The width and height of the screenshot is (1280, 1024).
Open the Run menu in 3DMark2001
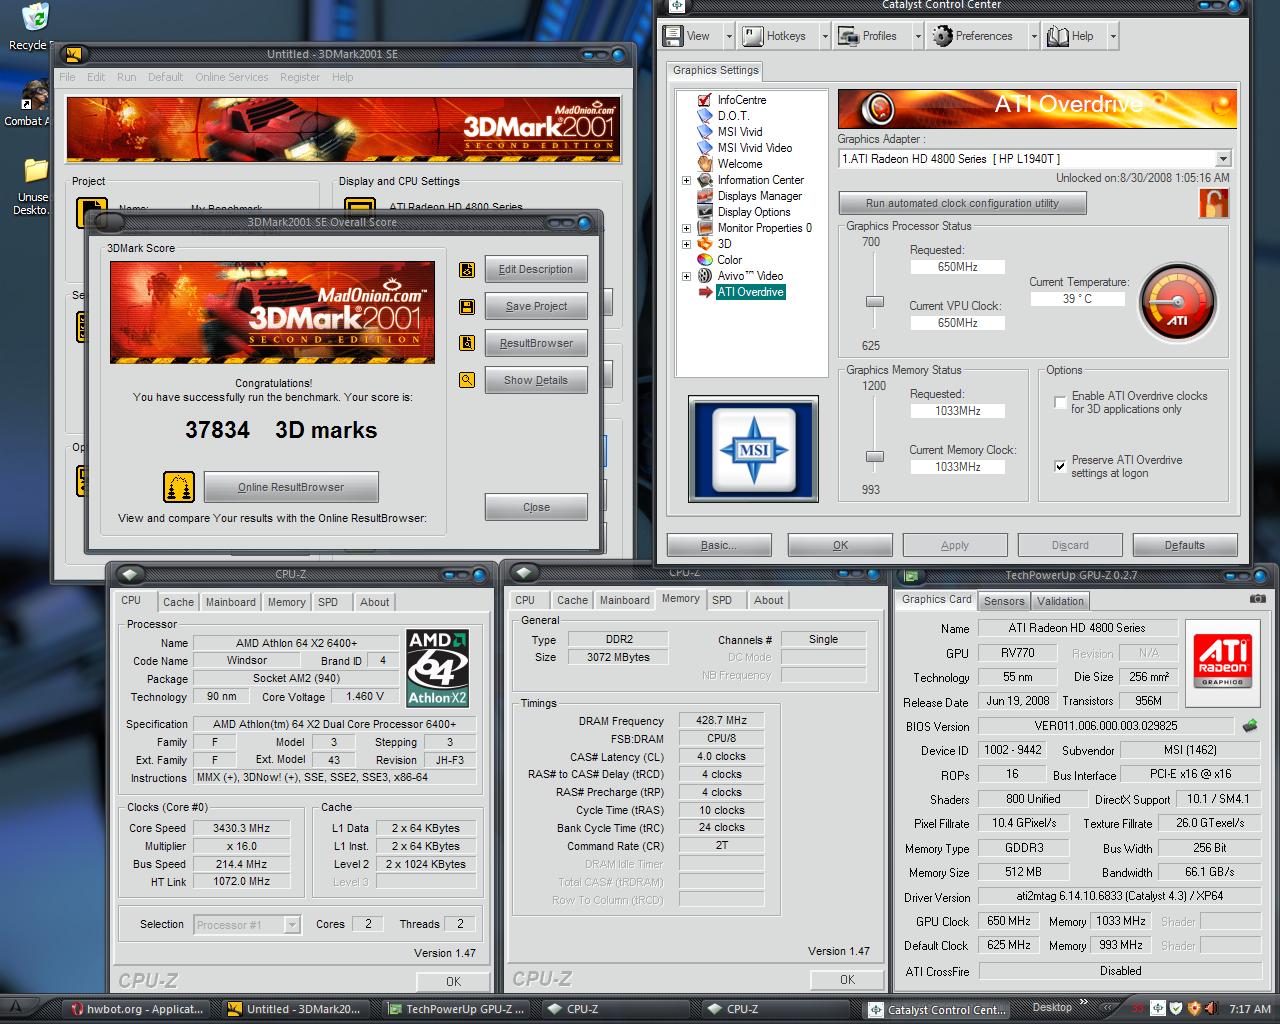pyautogui.click(x=126, y=77)
